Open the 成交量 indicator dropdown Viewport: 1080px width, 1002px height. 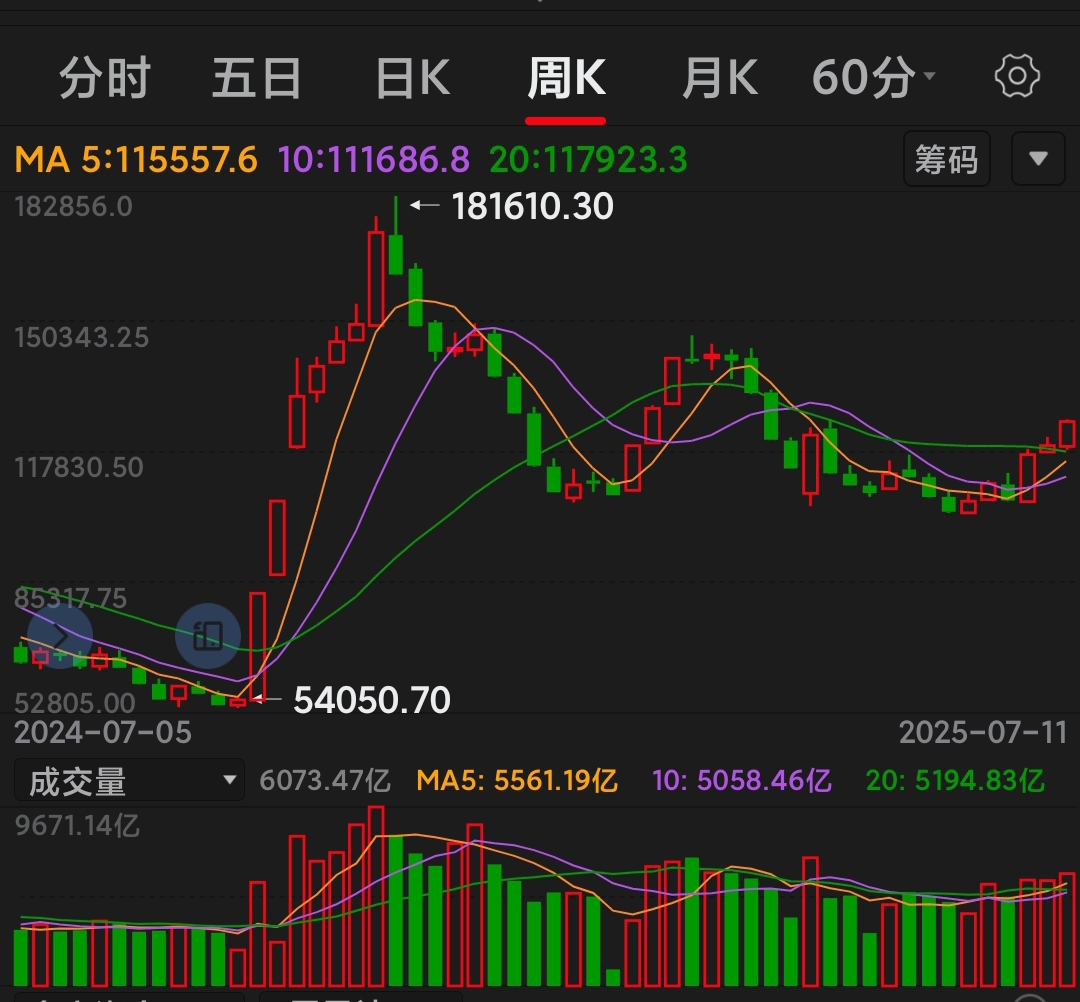(129, 781)
